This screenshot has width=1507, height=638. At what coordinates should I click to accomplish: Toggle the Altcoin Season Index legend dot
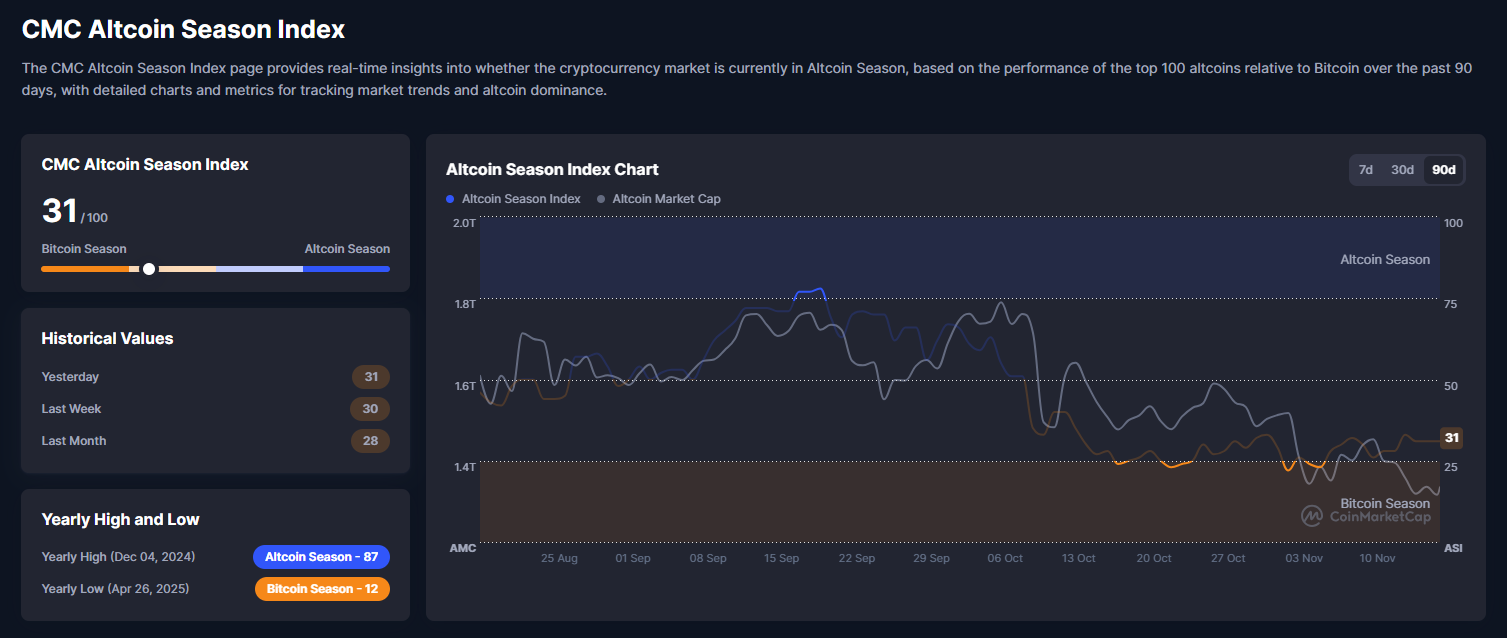click(x=450, y=199)
